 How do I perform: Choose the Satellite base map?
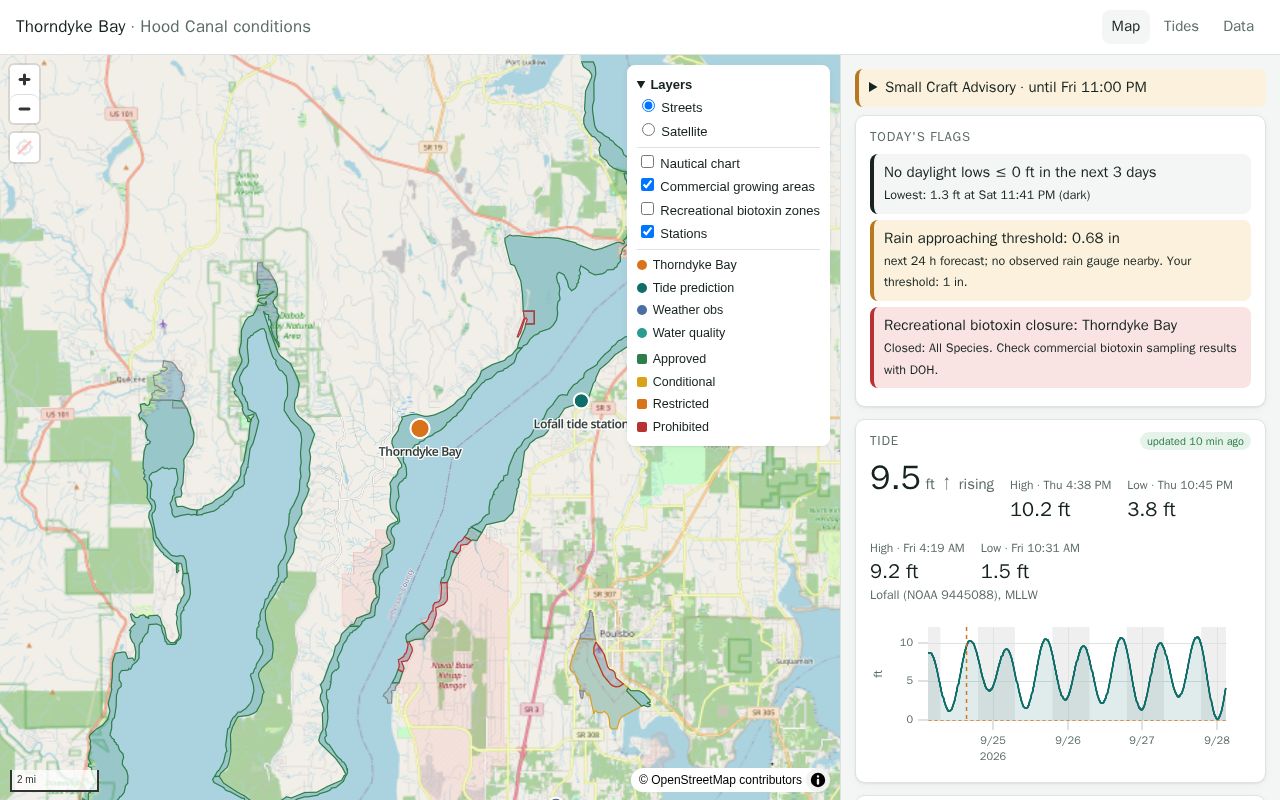[x=648, y=130]
